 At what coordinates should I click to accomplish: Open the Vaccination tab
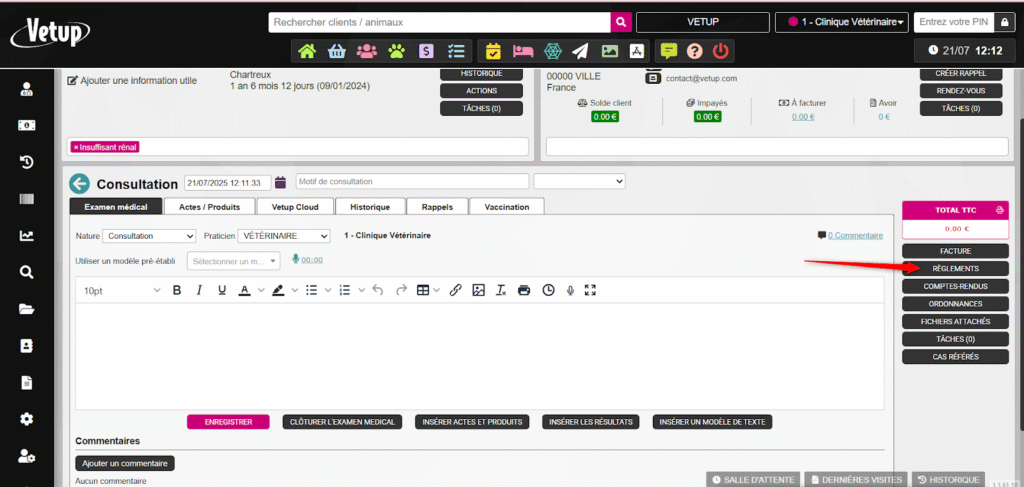pyautogui.click(x=507, y=207)
